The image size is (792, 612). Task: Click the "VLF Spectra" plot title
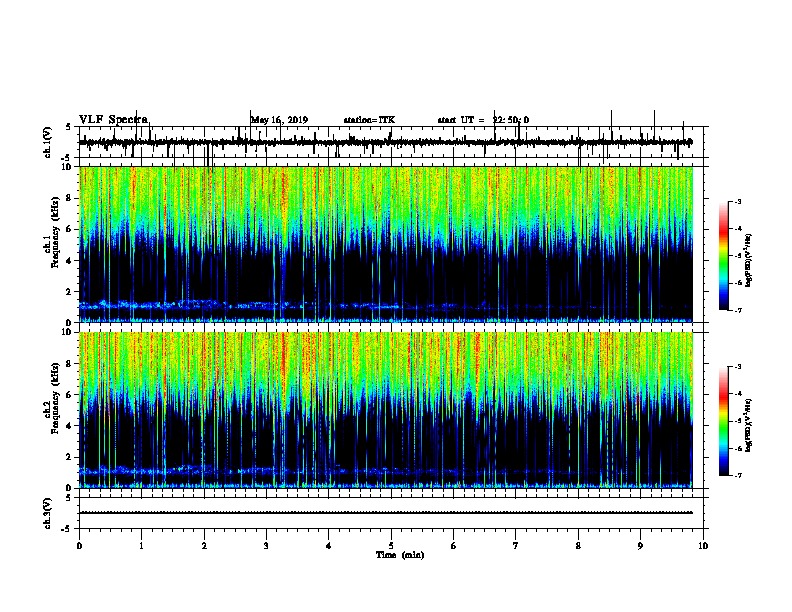click(x=113, y=120)
